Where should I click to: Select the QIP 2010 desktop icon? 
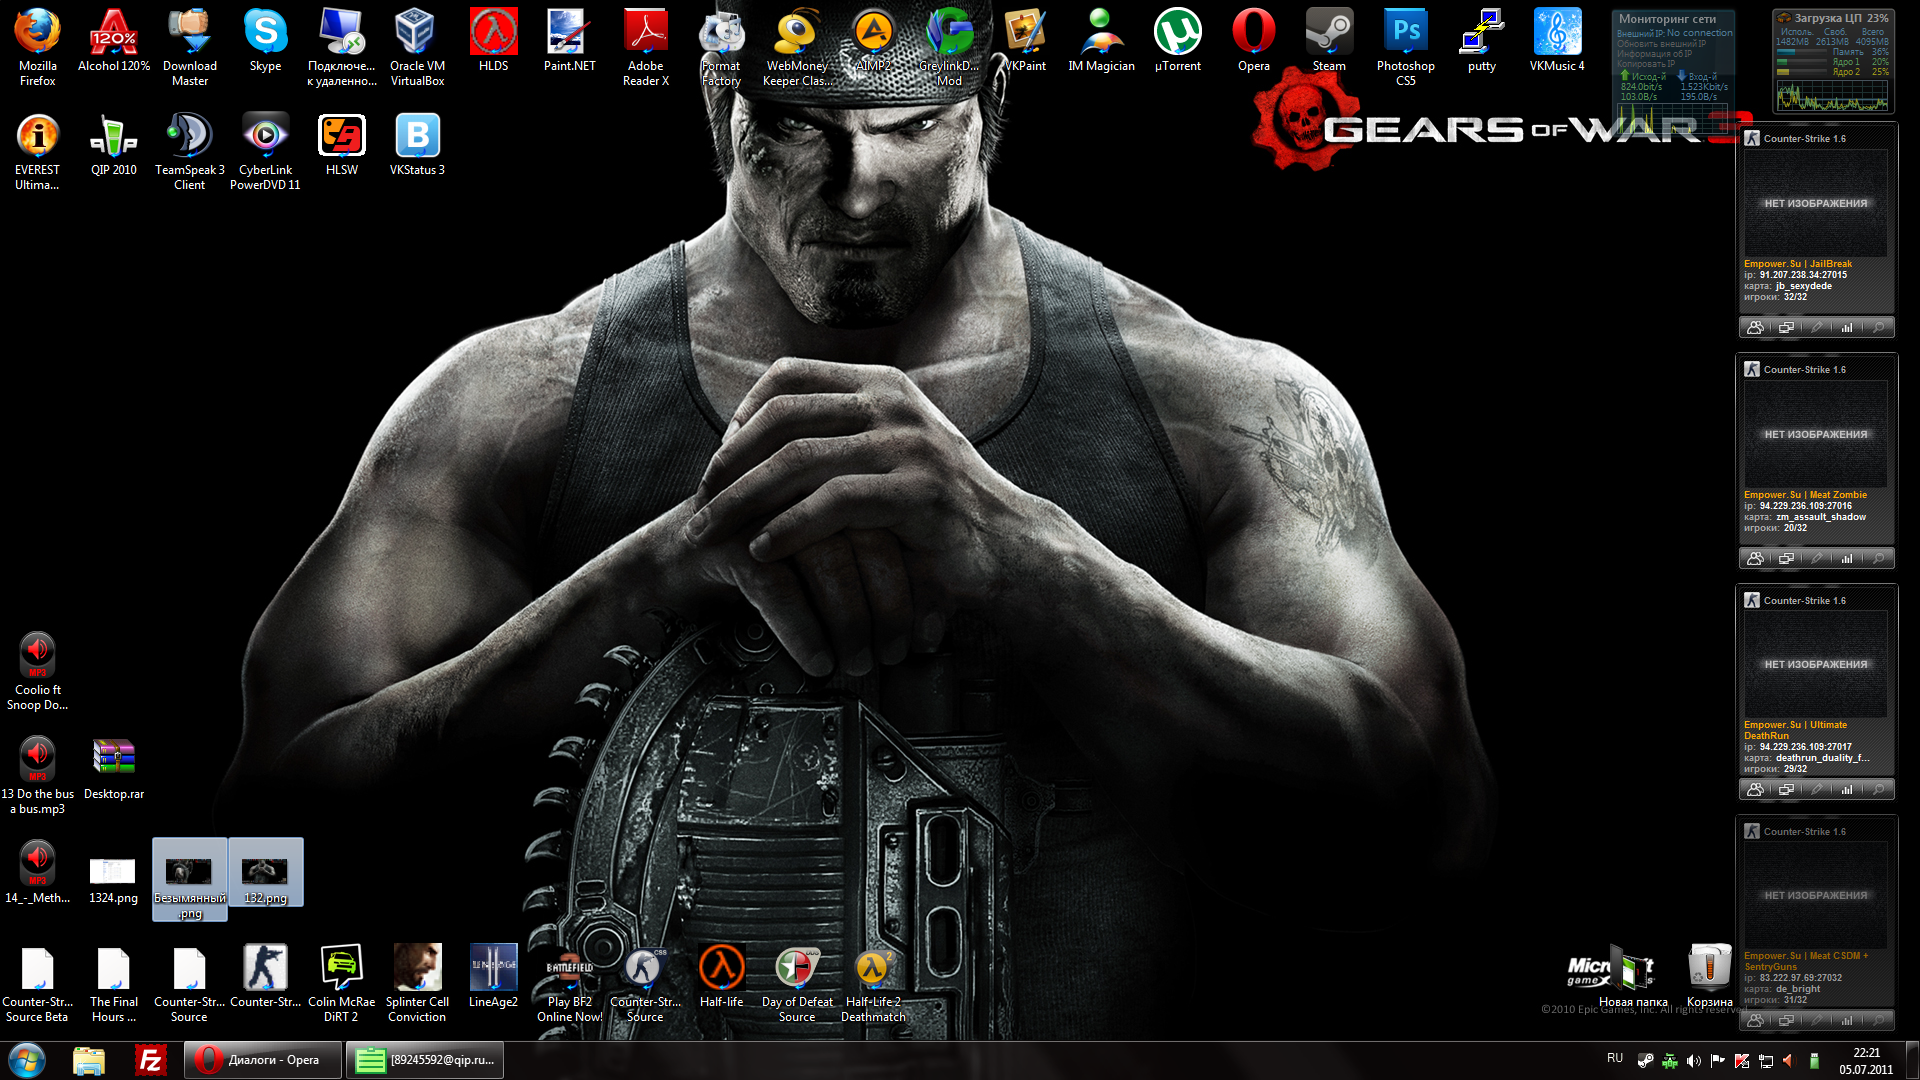[x=114, y=146]
